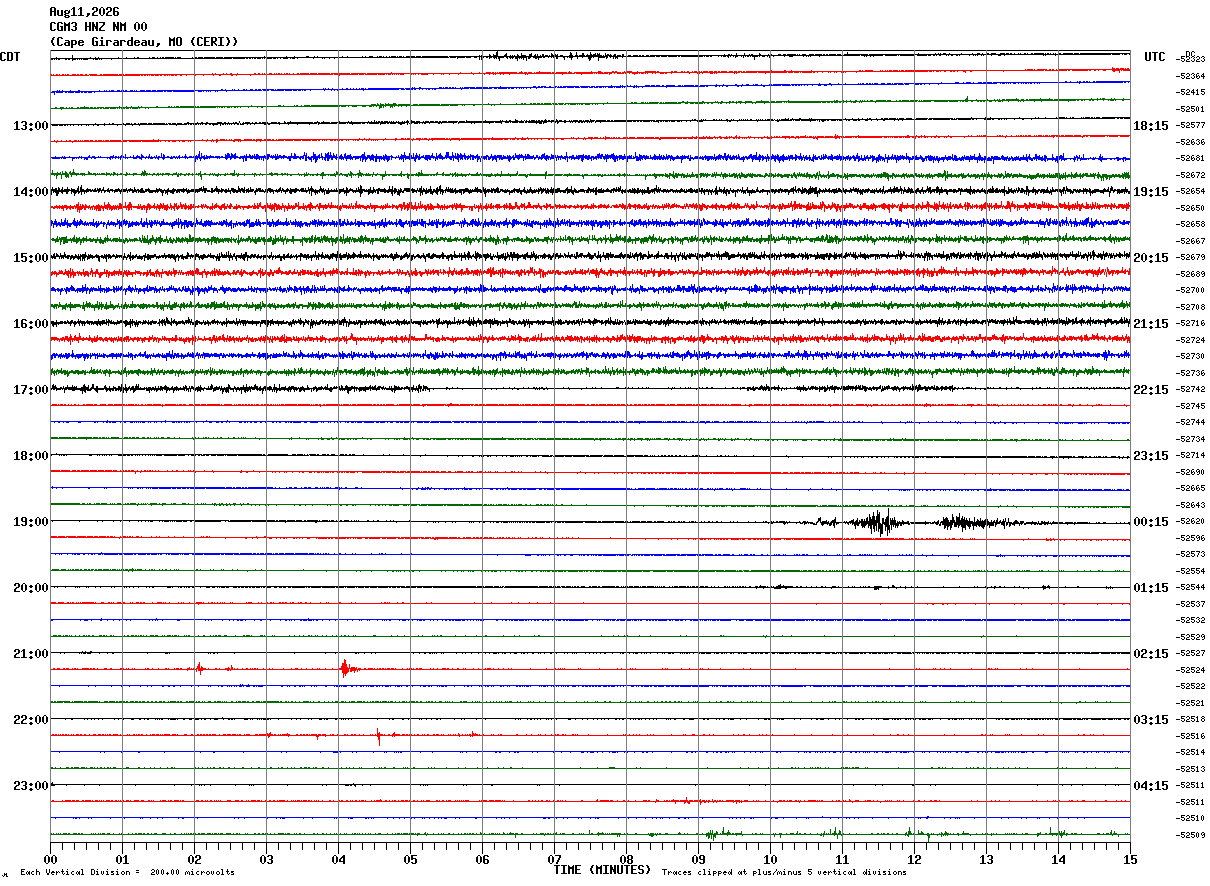Click the DC offset value -52679
Screen dimensions: 1210x886
(x=1190, y=258)
